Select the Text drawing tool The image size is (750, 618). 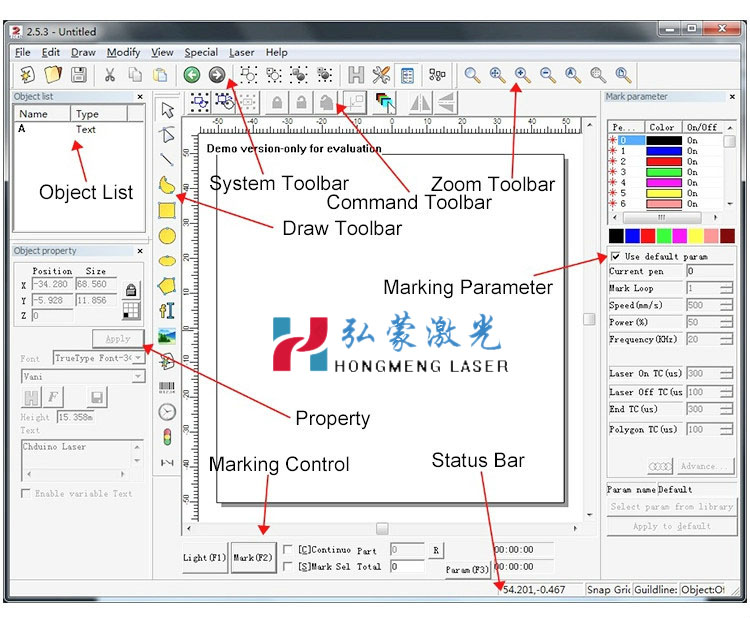(167, 311)
